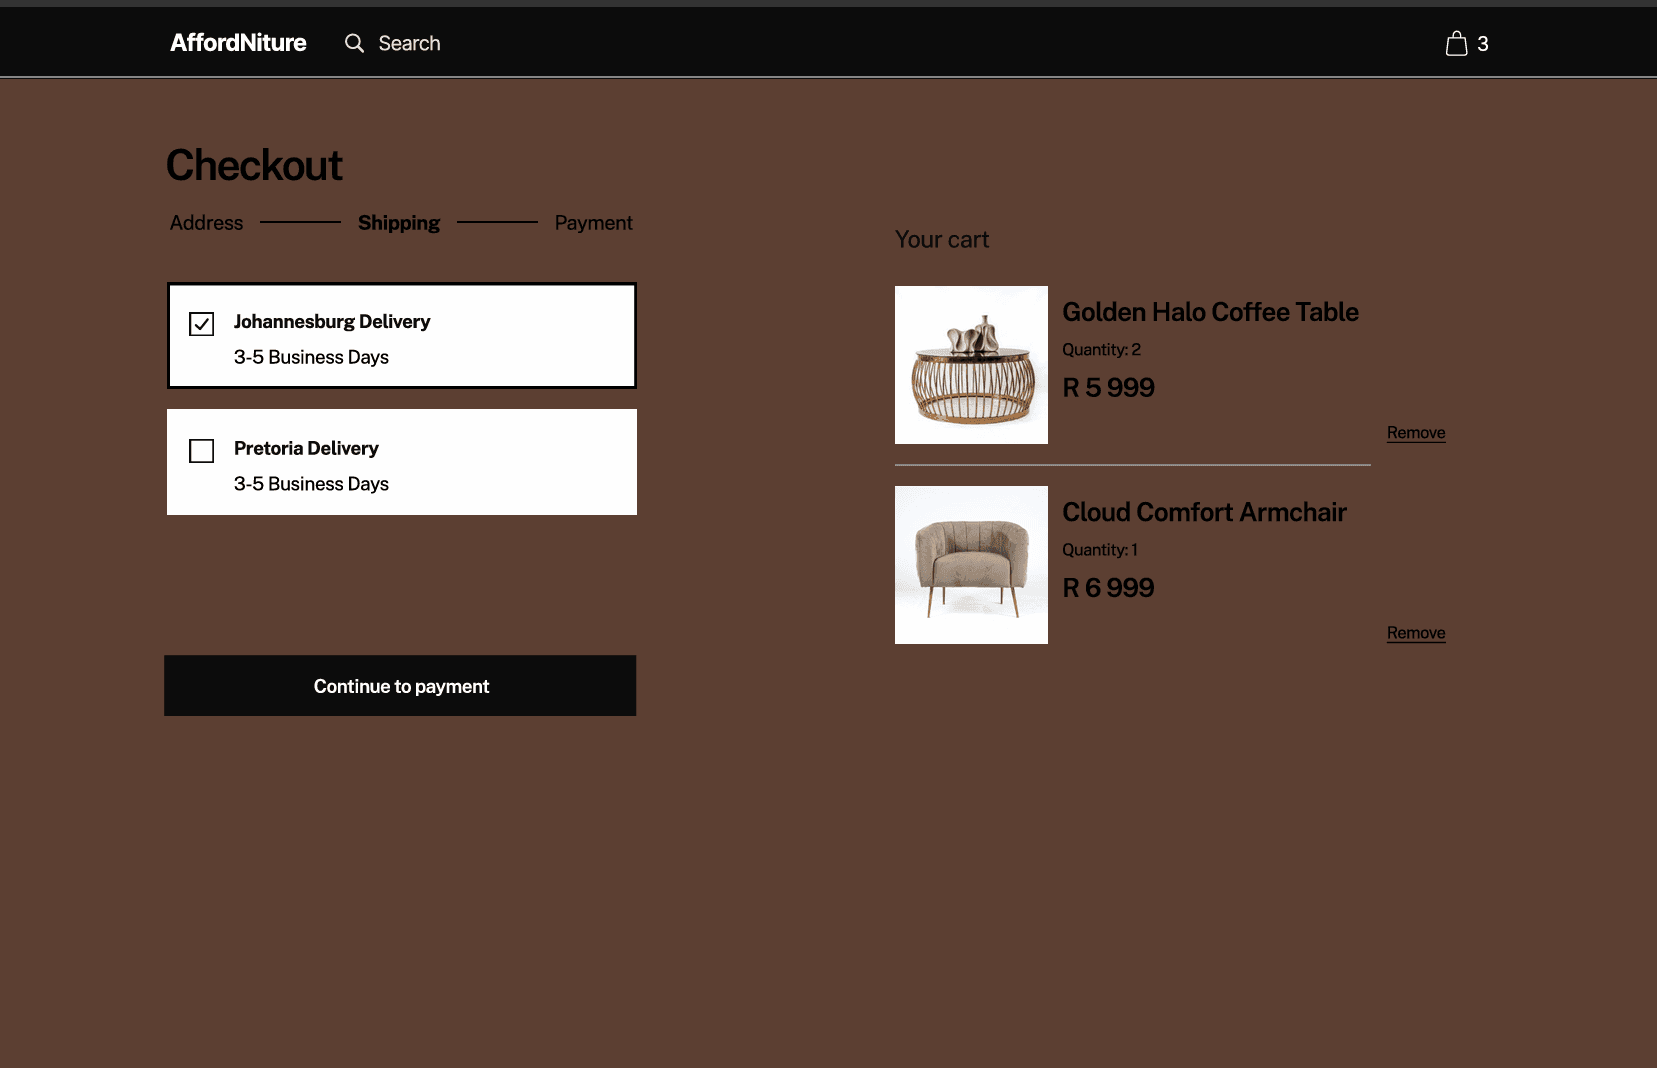Select the Shipping step in checkout
Screen dimensions: 1657x1068
pyautogui.click(x=398, y=223)
